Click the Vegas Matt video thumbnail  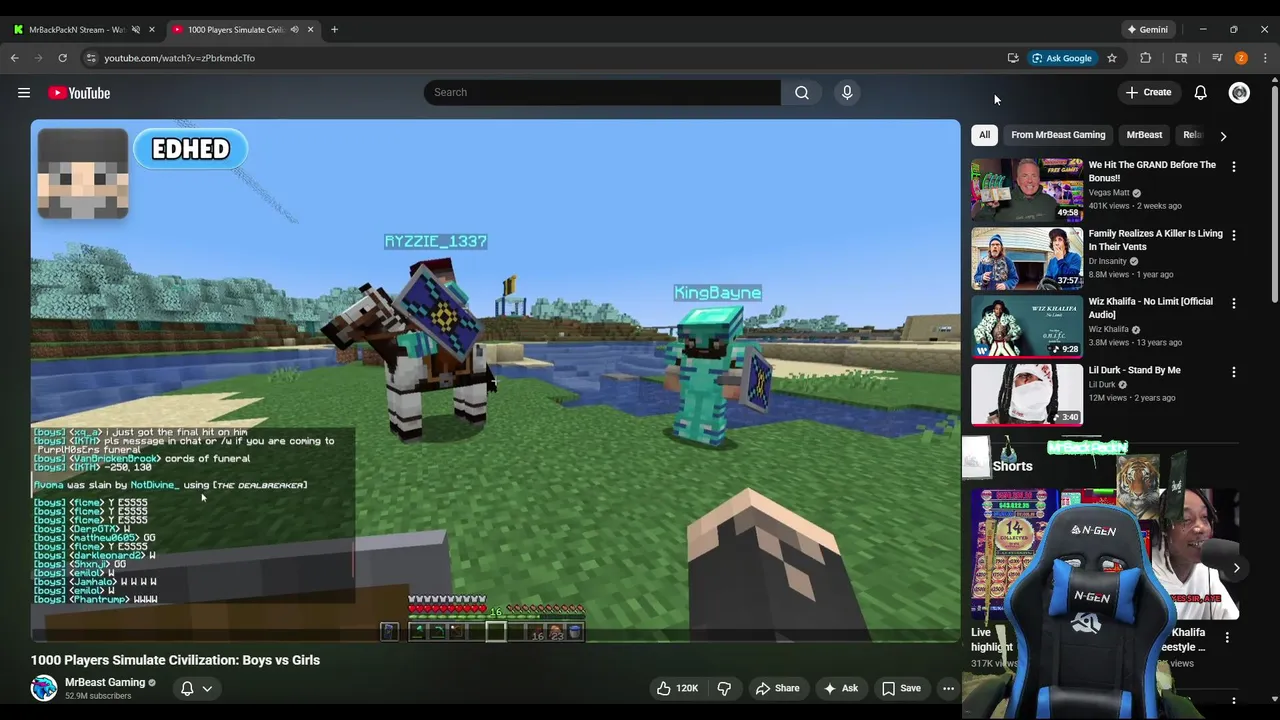pyautogui.click(x=1027, y=189)
